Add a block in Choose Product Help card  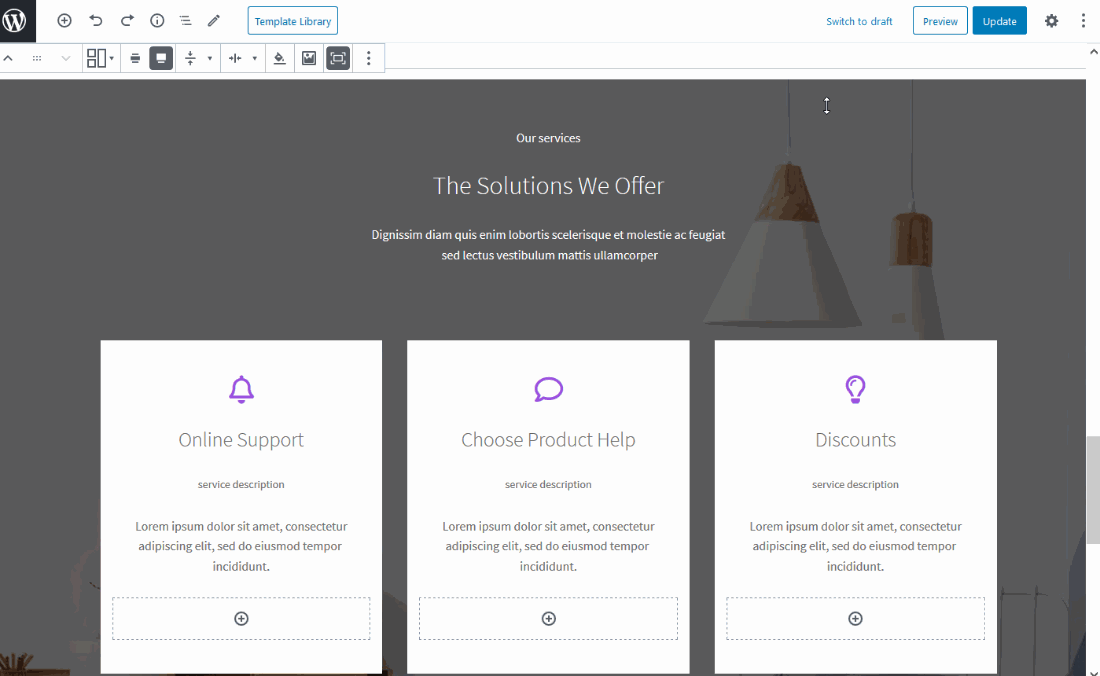549,618
